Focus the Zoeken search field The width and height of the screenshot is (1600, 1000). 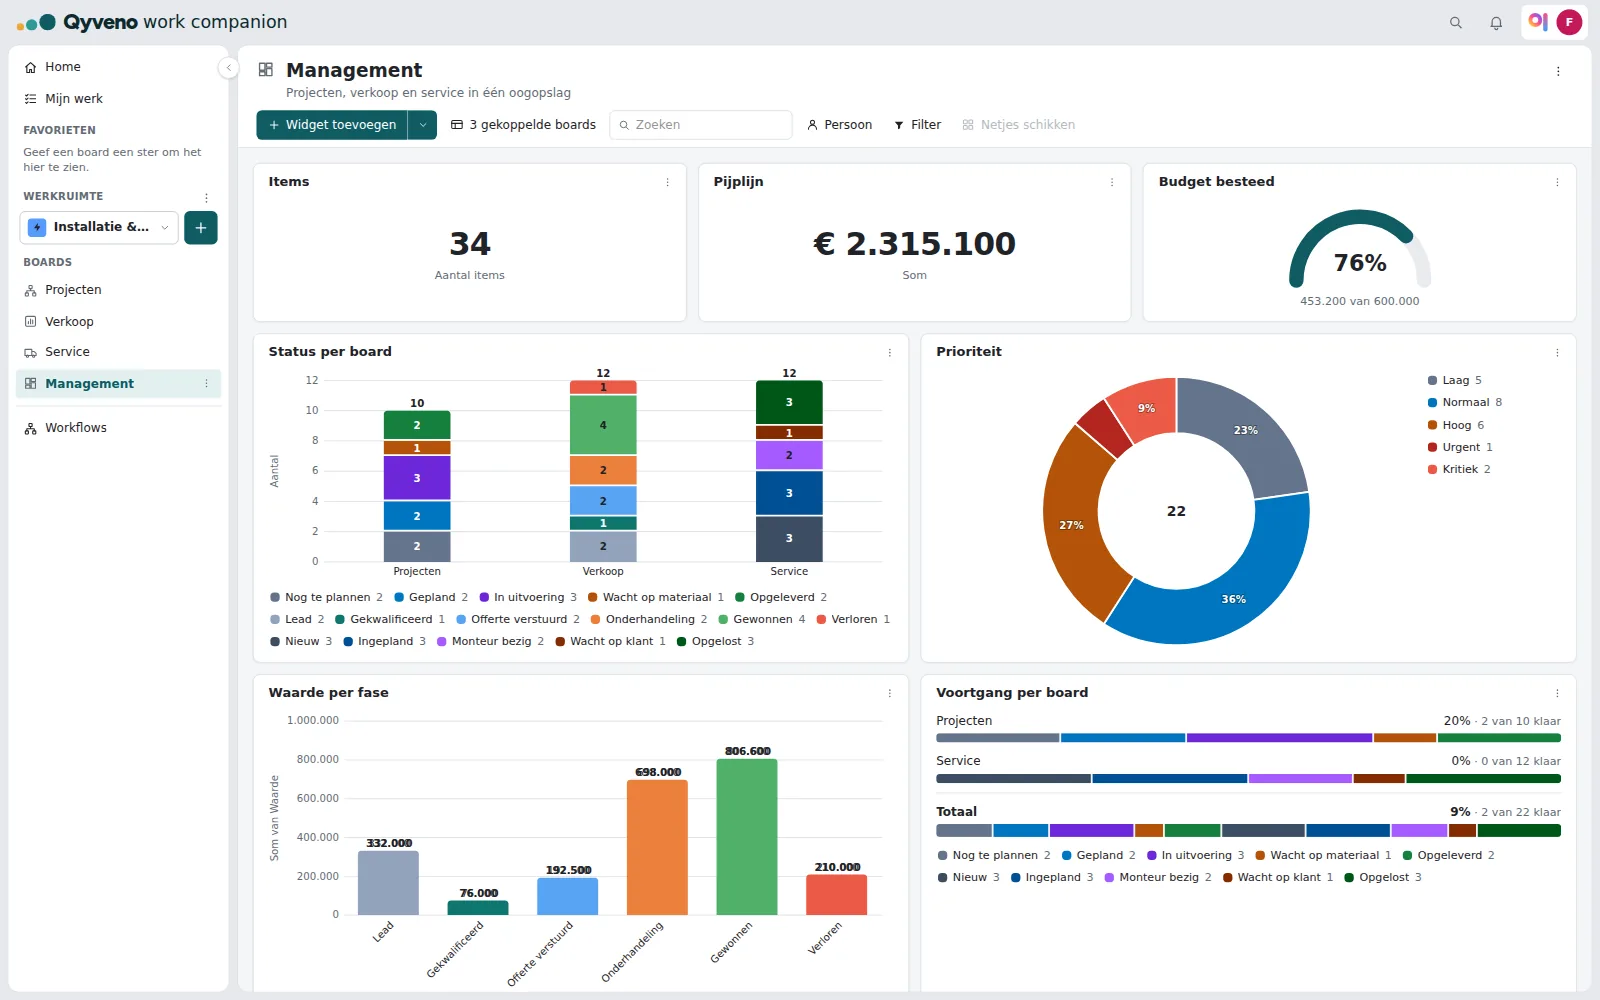pos(701,125)
